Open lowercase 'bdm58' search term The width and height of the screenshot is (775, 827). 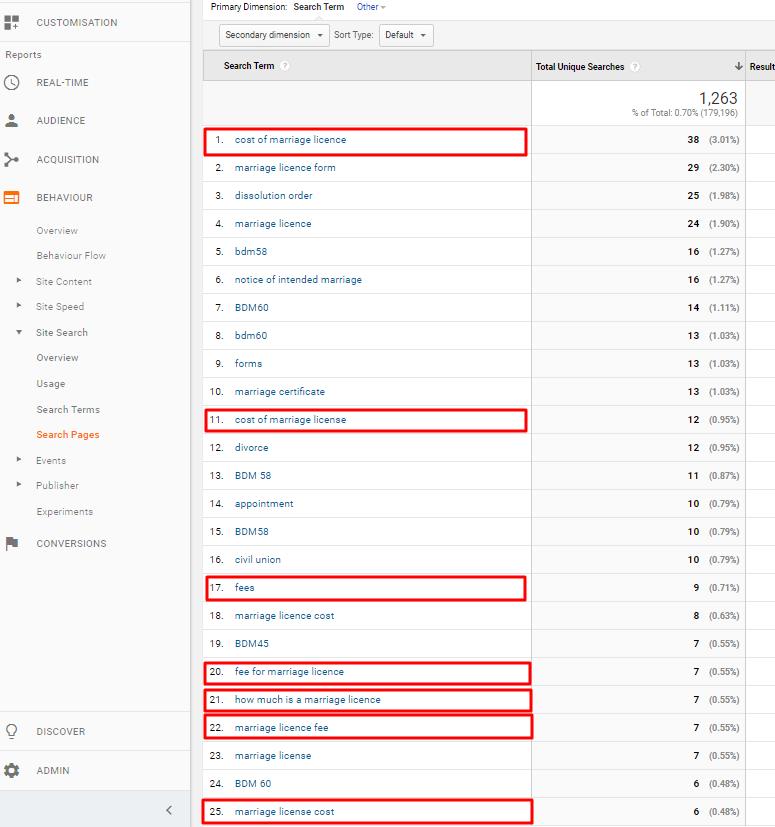(x=251, y=252)
